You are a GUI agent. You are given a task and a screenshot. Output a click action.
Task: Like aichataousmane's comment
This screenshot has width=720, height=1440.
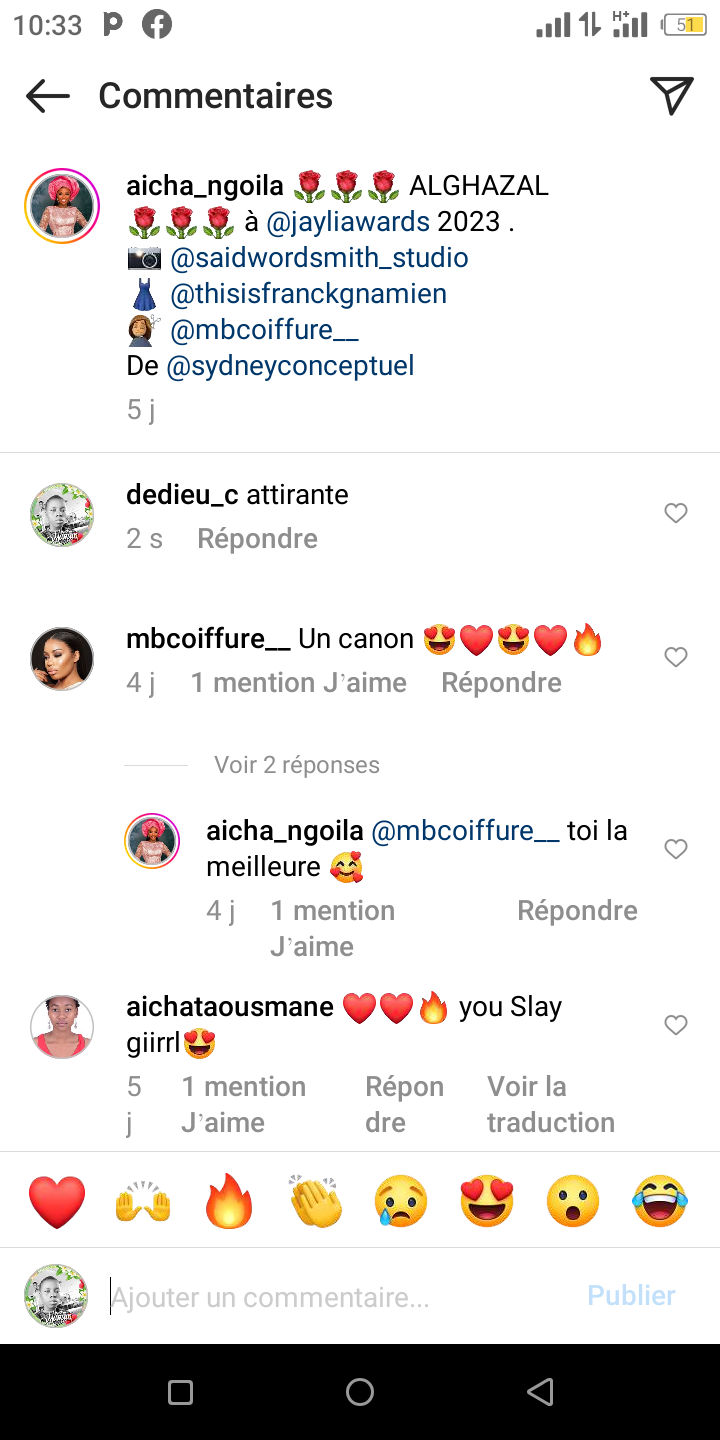tap(676, 1025)
